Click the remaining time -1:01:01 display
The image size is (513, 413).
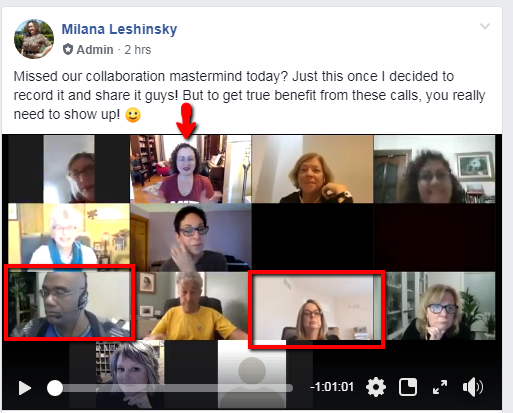point(332,387)
